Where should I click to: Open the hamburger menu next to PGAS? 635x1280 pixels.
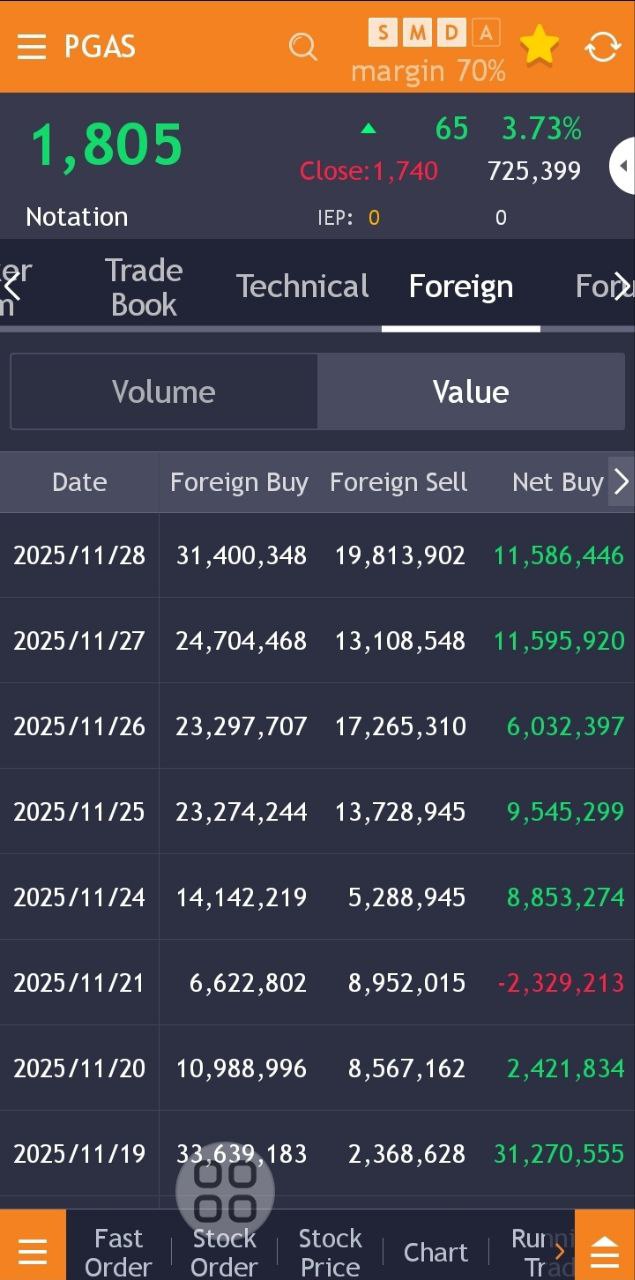32,47
